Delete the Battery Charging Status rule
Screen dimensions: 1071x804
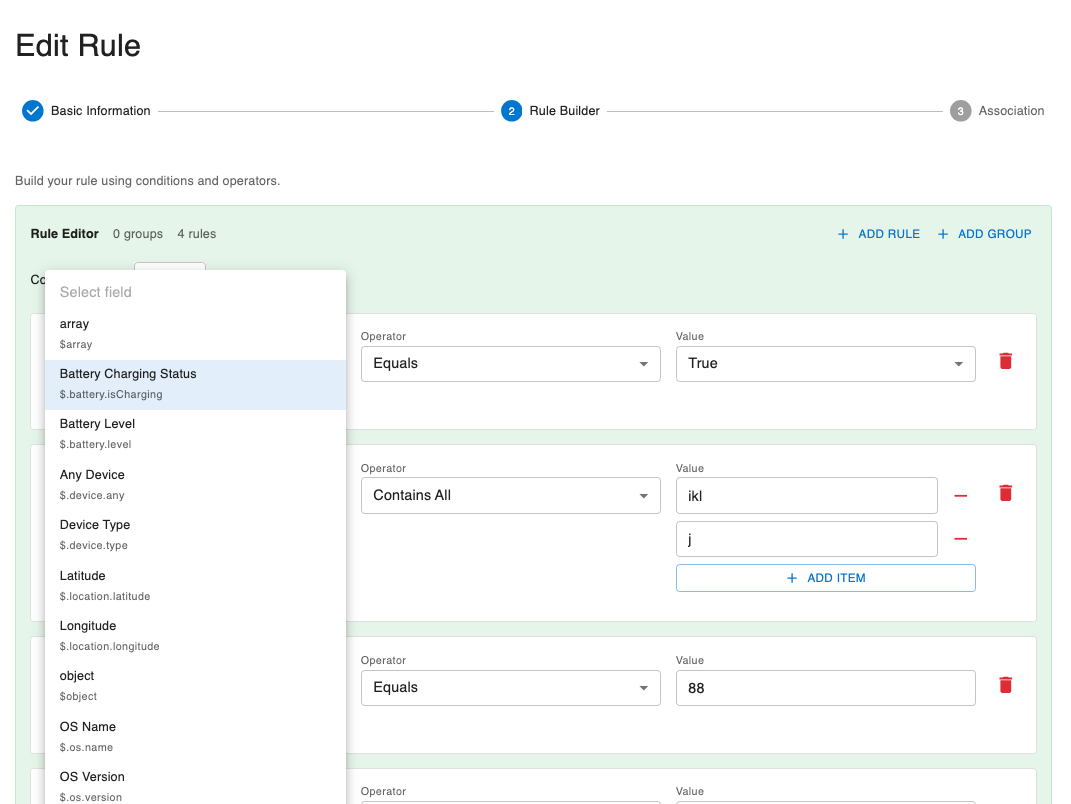(x=1005, y=362)
